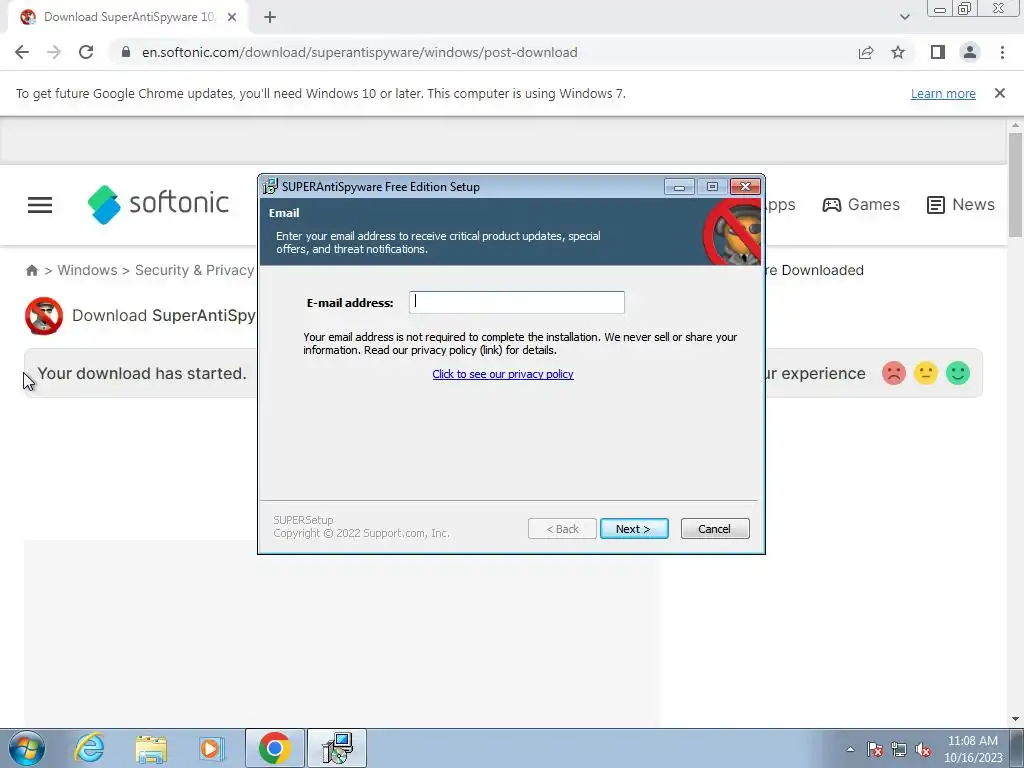Reload the Softonic page
1024x768 pixels.
tap(86, 52)
